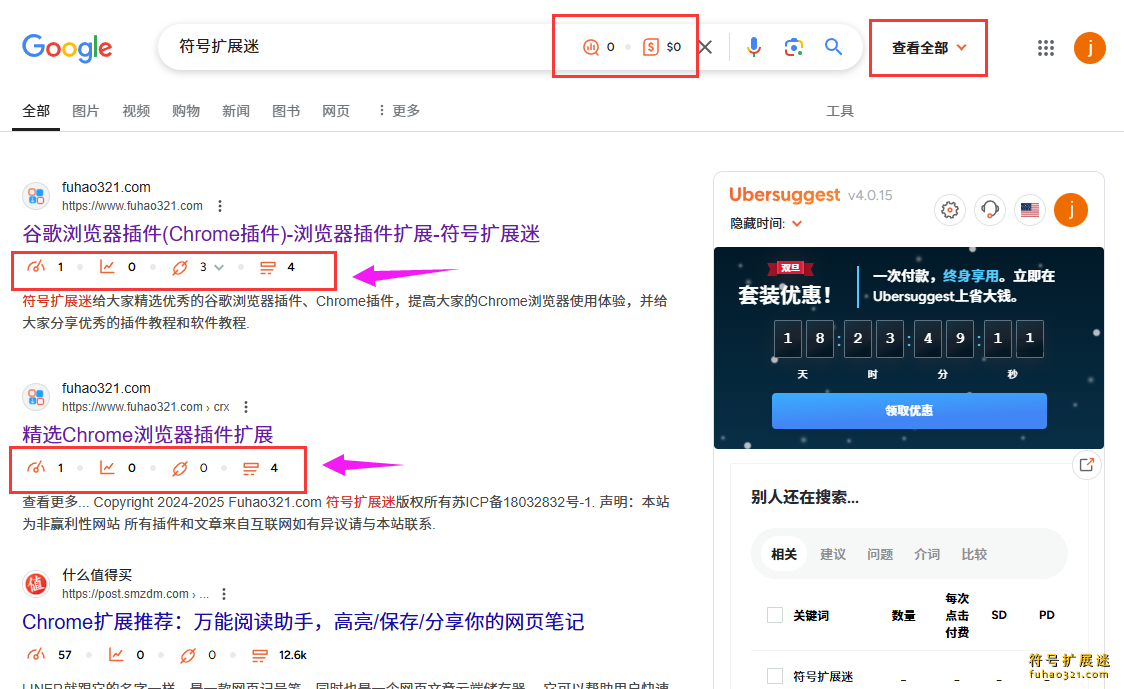Viewport: 1124px width, 689px height.
Task: Expand the 隐藏时间 dropdown
Action: (766, 224)
